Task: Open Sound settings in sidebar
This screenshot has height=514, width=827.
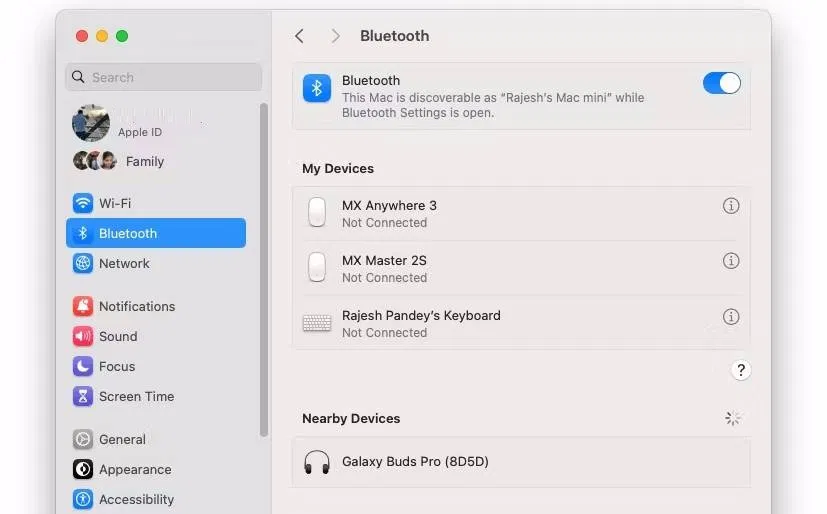Action: coord(156,336)
